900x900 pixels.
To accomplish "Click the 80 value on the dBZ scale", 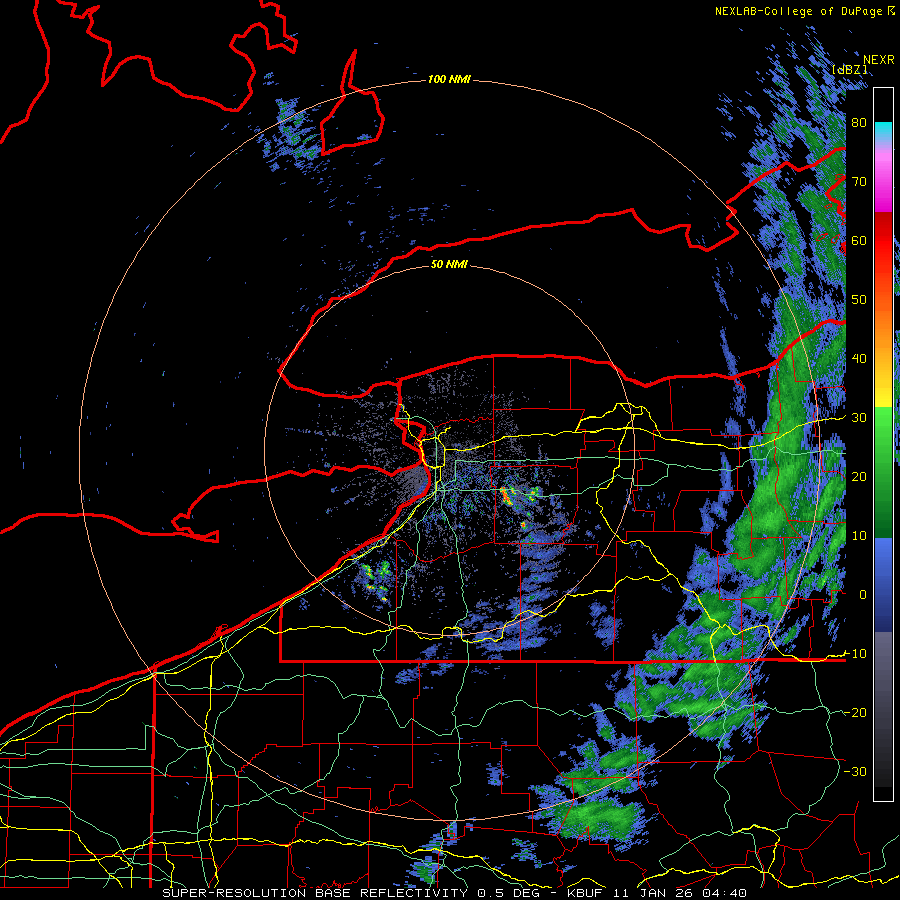I will 859,123.
